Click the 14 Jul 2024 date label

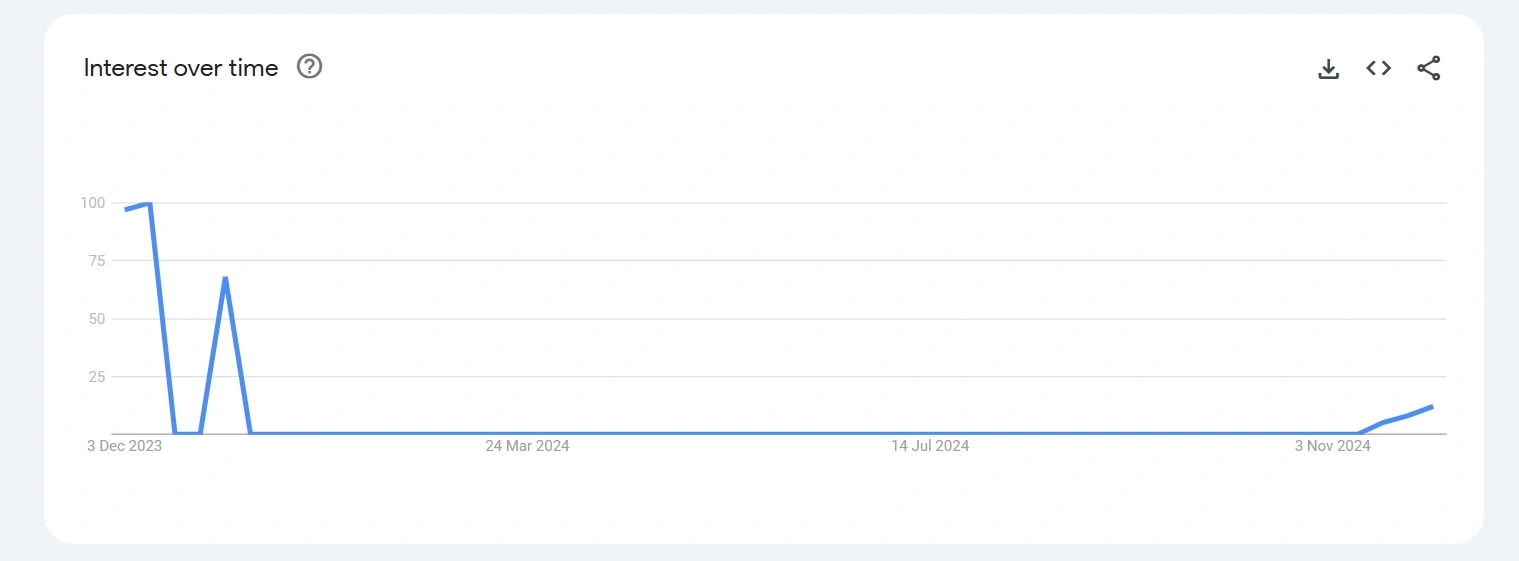(x=930, y=446)
